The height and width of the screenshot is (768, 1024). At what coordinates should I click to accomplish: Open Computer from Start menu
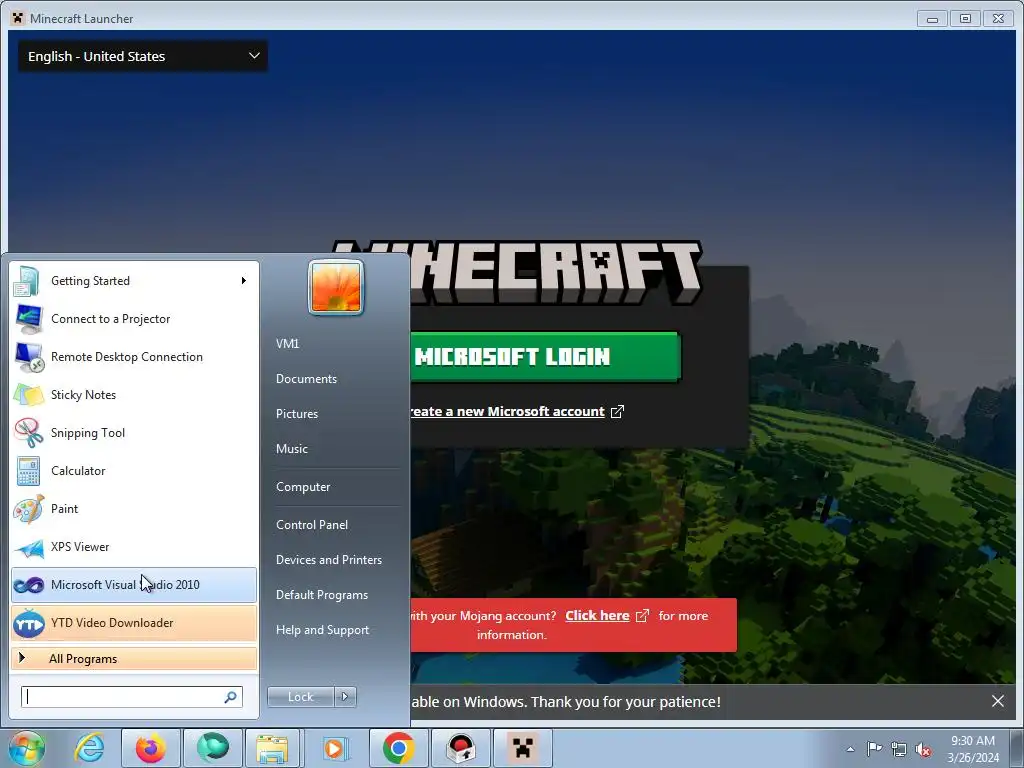pos(303,487)
